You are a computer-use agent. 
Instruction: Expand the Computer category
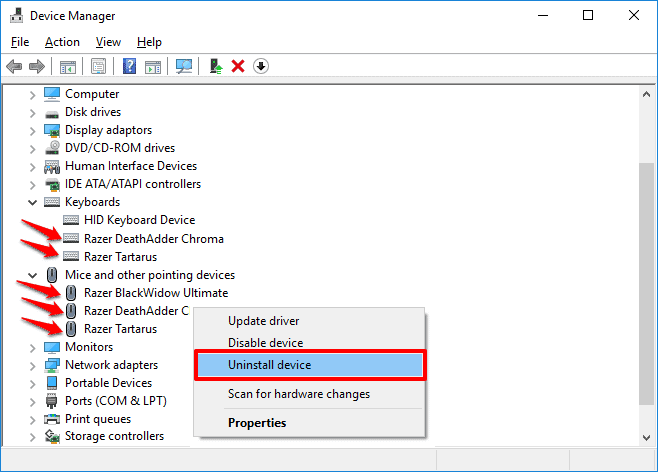pos(32,95)
